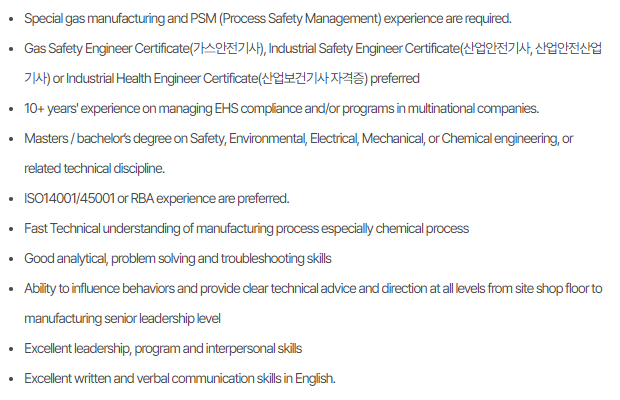The width and height of the screenshot is (620, 400).
Task: Click the text 'Special gas manufacturing and PSM'
Action: coord(121,19)
